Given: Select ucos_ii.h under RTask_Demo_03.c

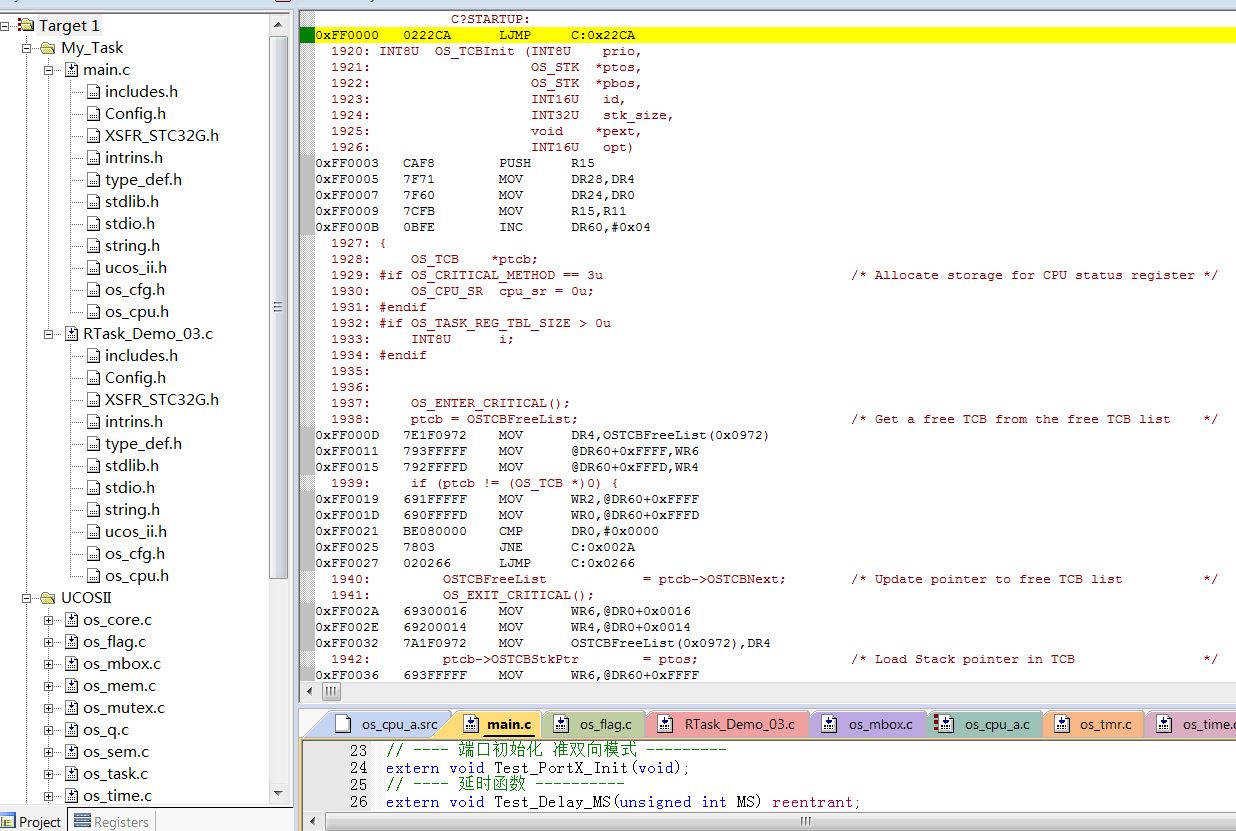Looking at the screenshot, I should pyautogui.click(x=136, y=532).
